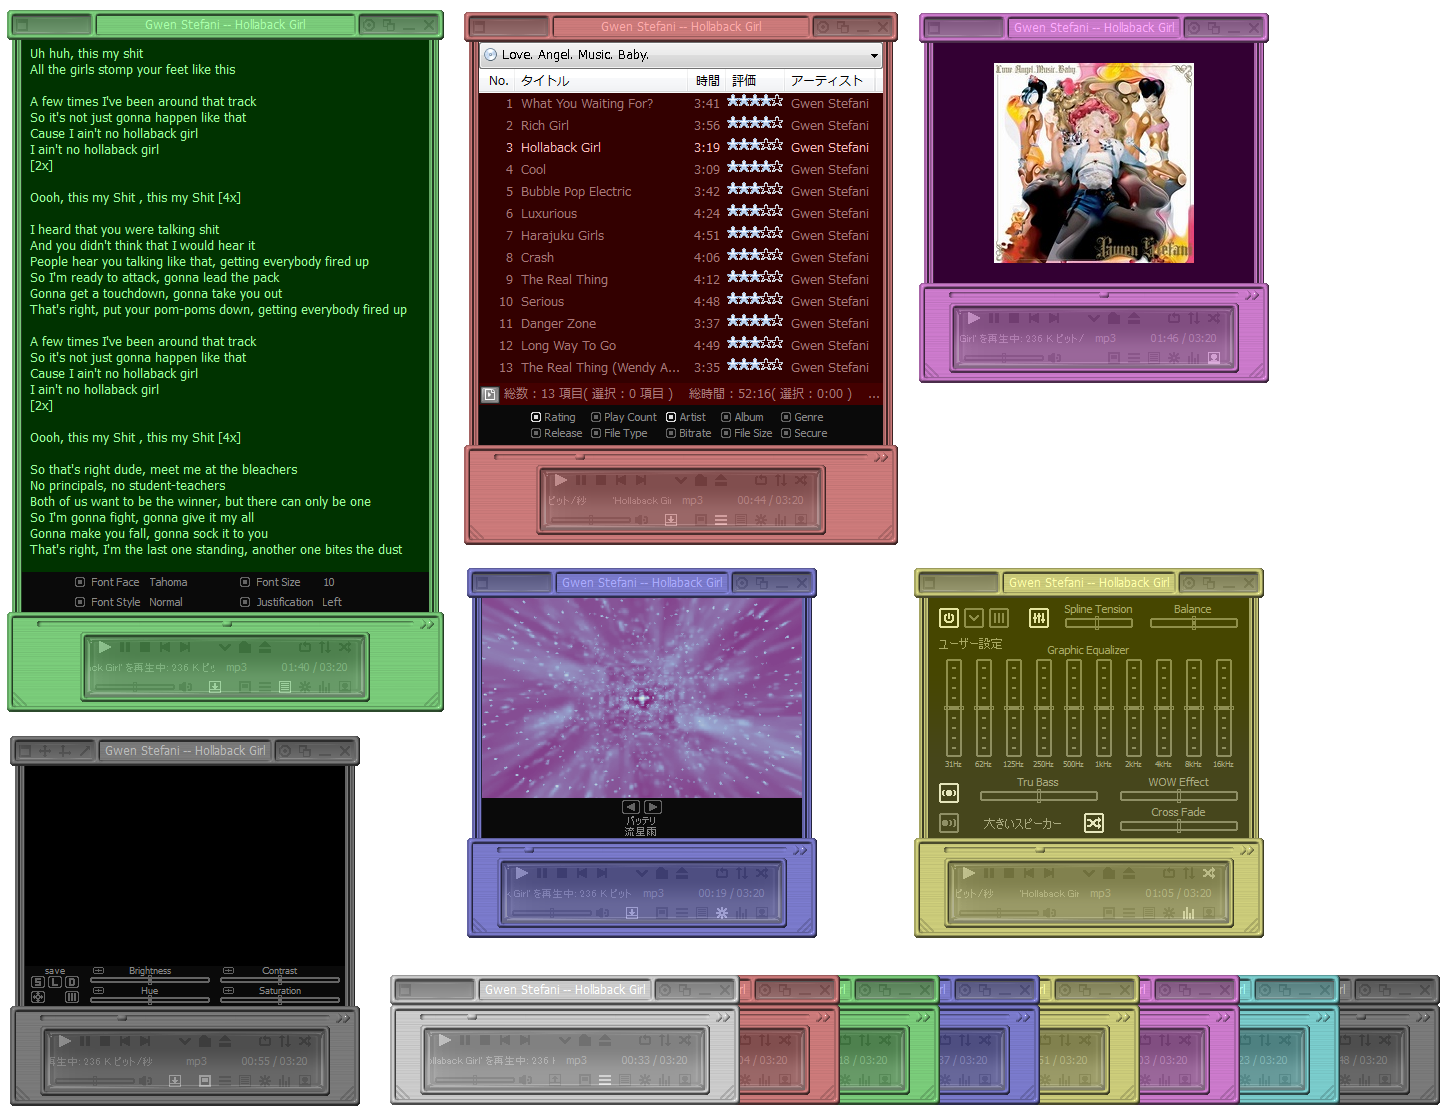Open album art panel in red player
Viewport: 1450px width, 1120px height.
[x=801, y=520]
